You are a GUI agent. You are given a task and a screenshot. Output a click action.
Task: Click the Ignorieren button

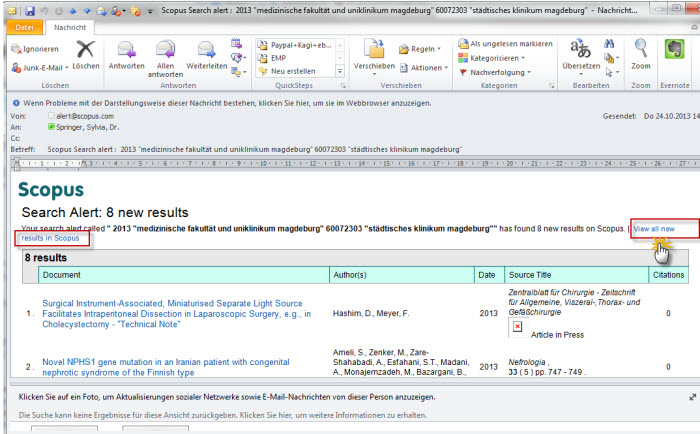coord(35,49)
